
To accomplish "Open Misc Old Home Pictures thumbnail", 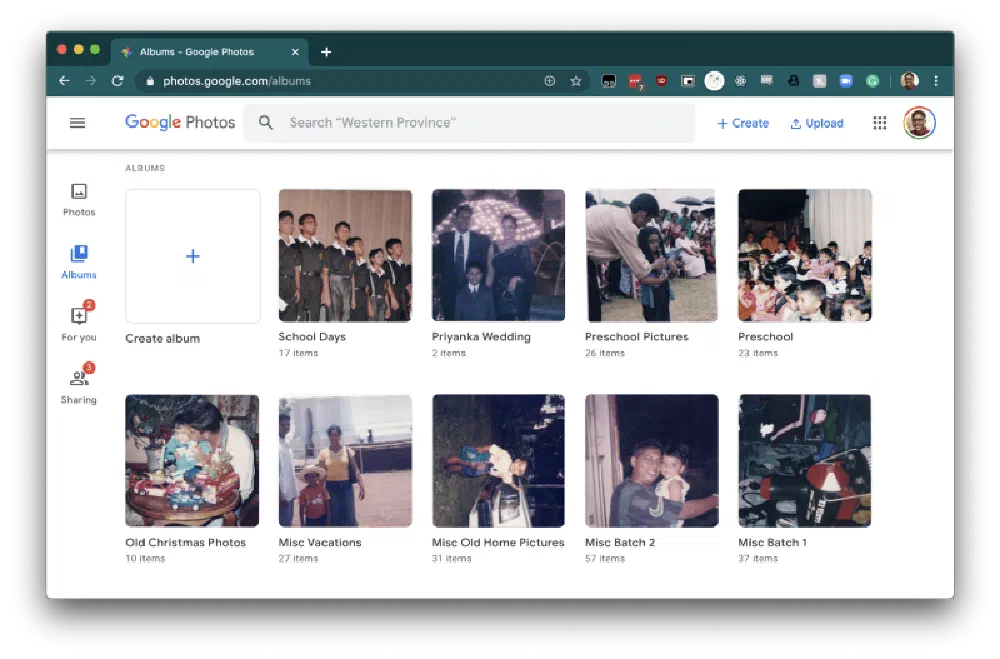I will click(x=498, y=461).
